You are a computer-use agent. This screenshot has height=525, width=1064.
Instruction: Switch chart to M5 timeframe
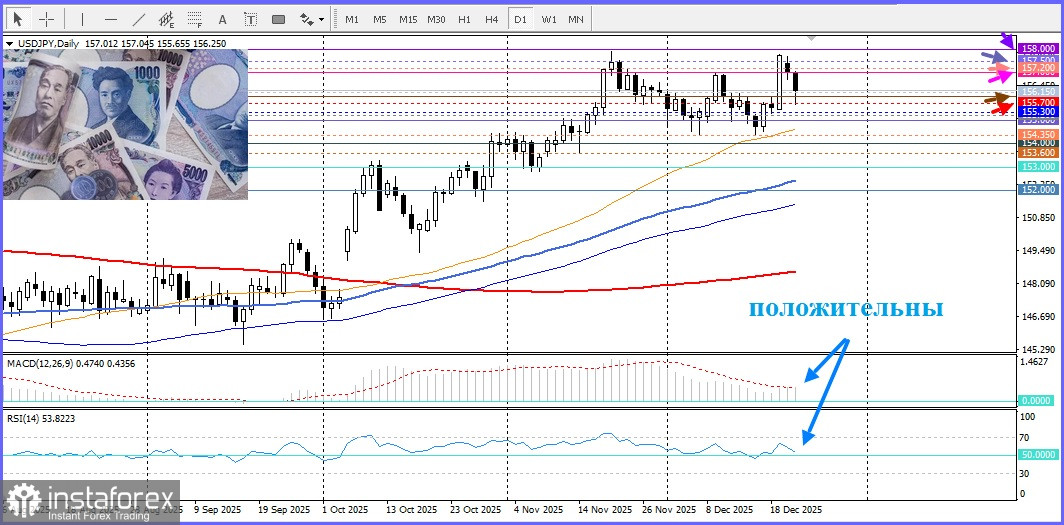pos(379,19)
